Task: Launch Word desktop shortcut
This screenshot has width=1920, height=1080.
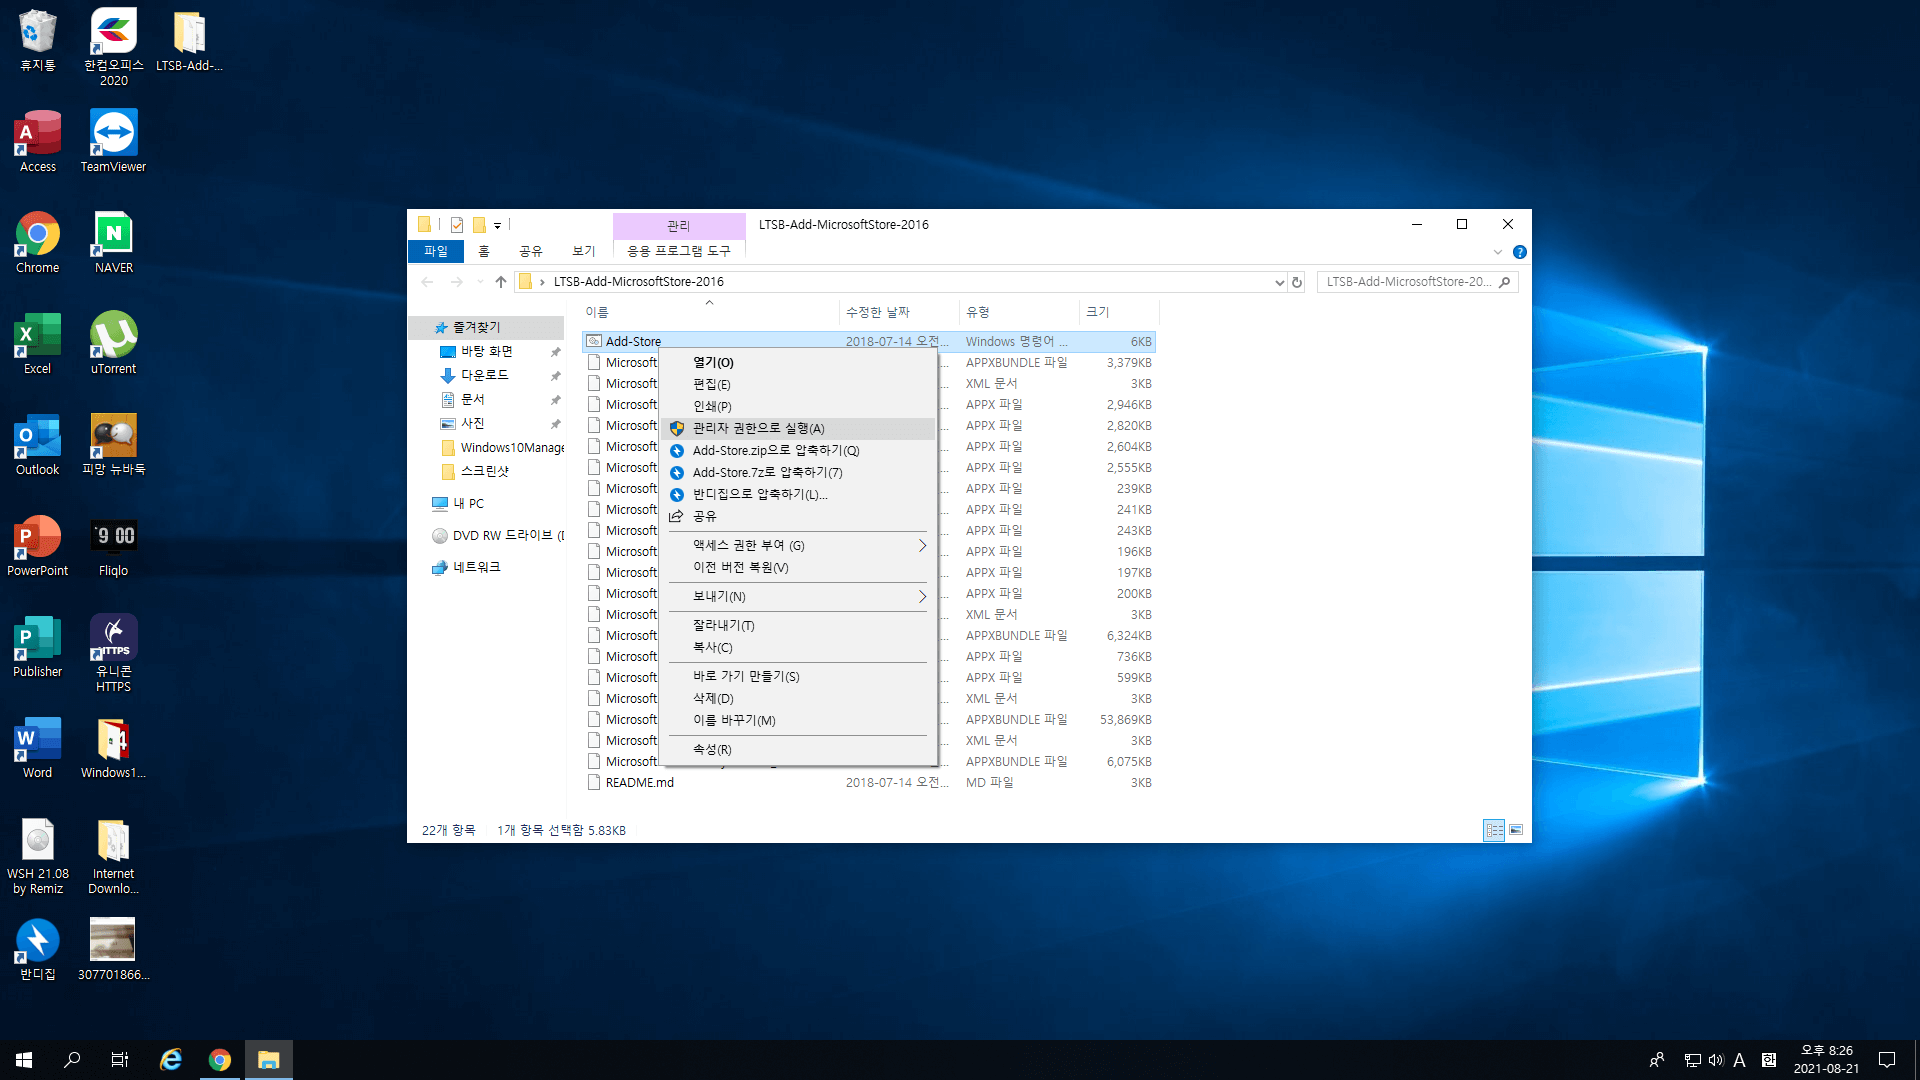Action: point(38,747)
